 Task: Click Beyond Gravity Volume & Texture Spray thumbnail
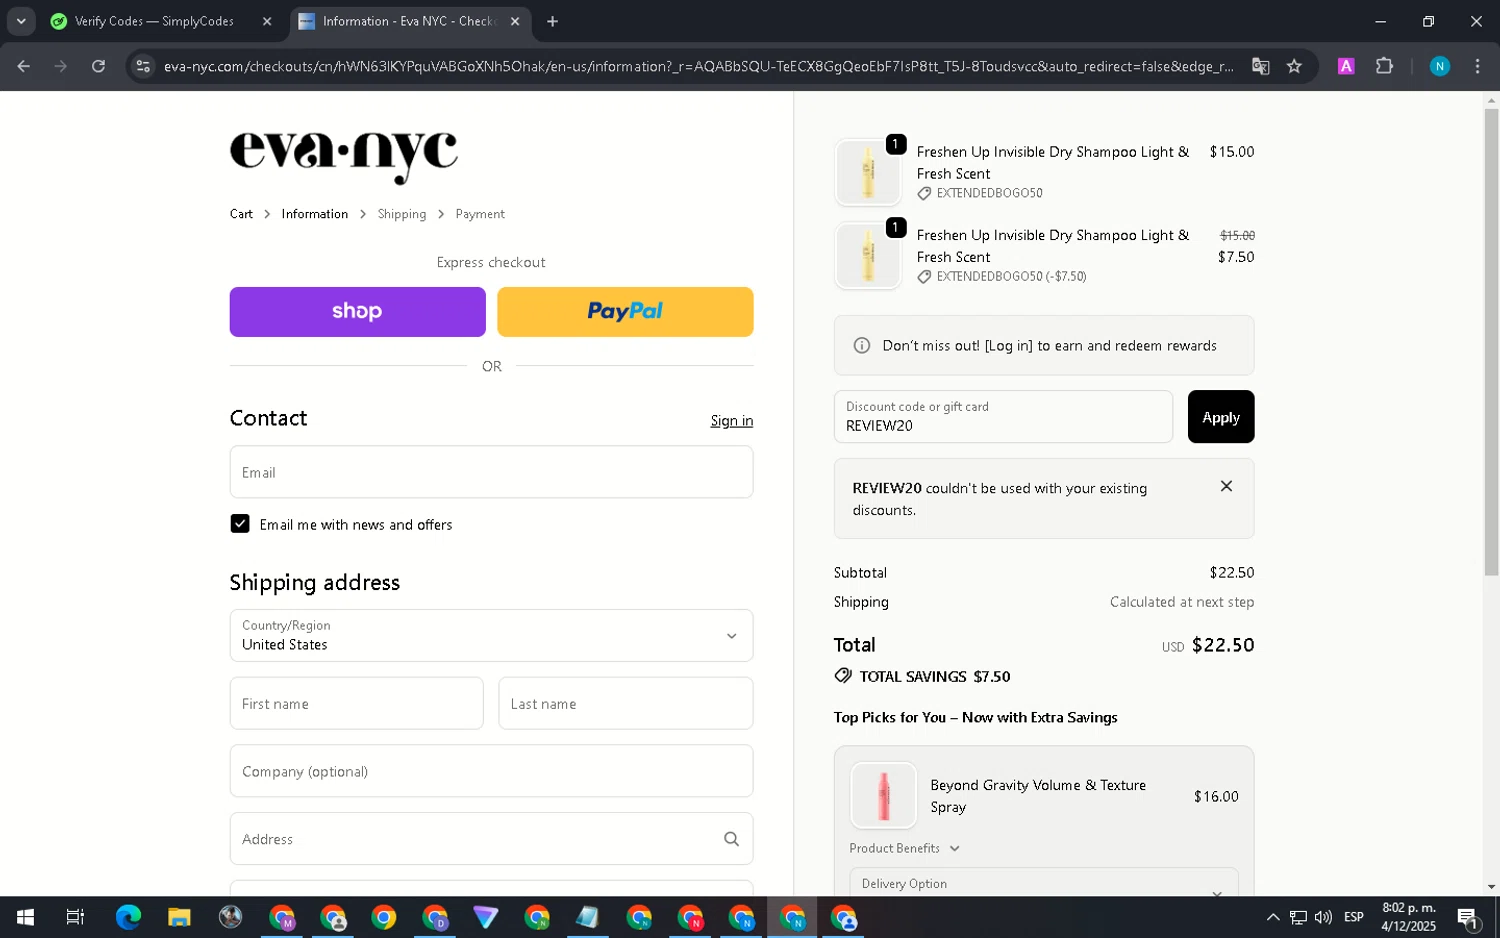click(883, 796)
